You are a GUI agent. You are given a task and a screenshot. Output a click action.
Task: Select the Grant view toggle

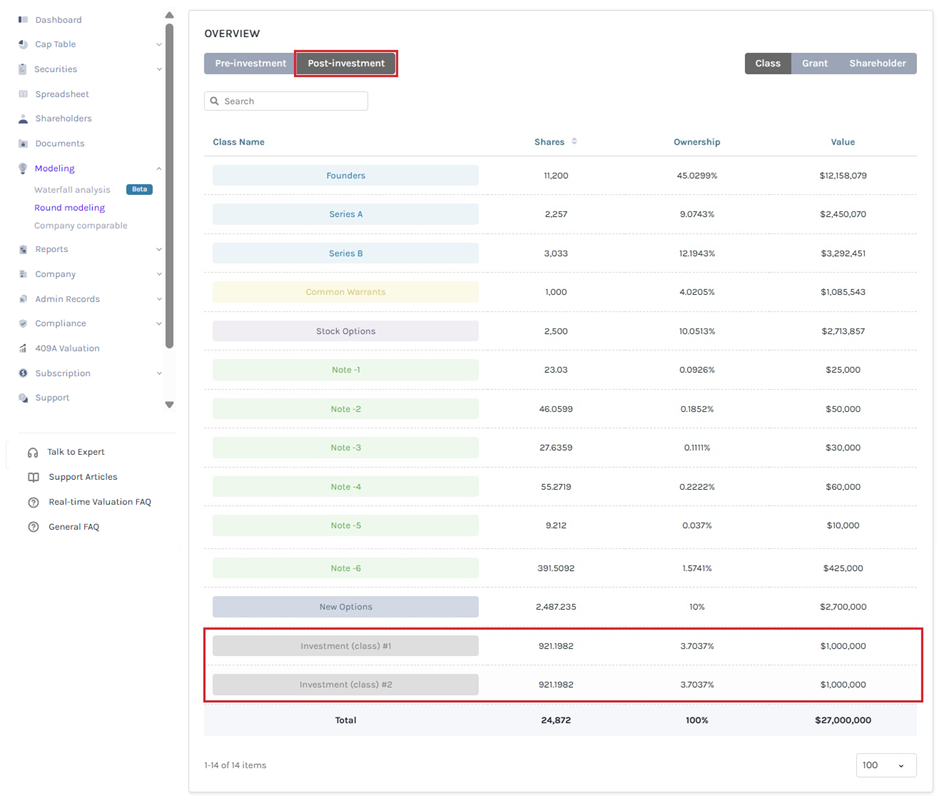tap(814, 63)
